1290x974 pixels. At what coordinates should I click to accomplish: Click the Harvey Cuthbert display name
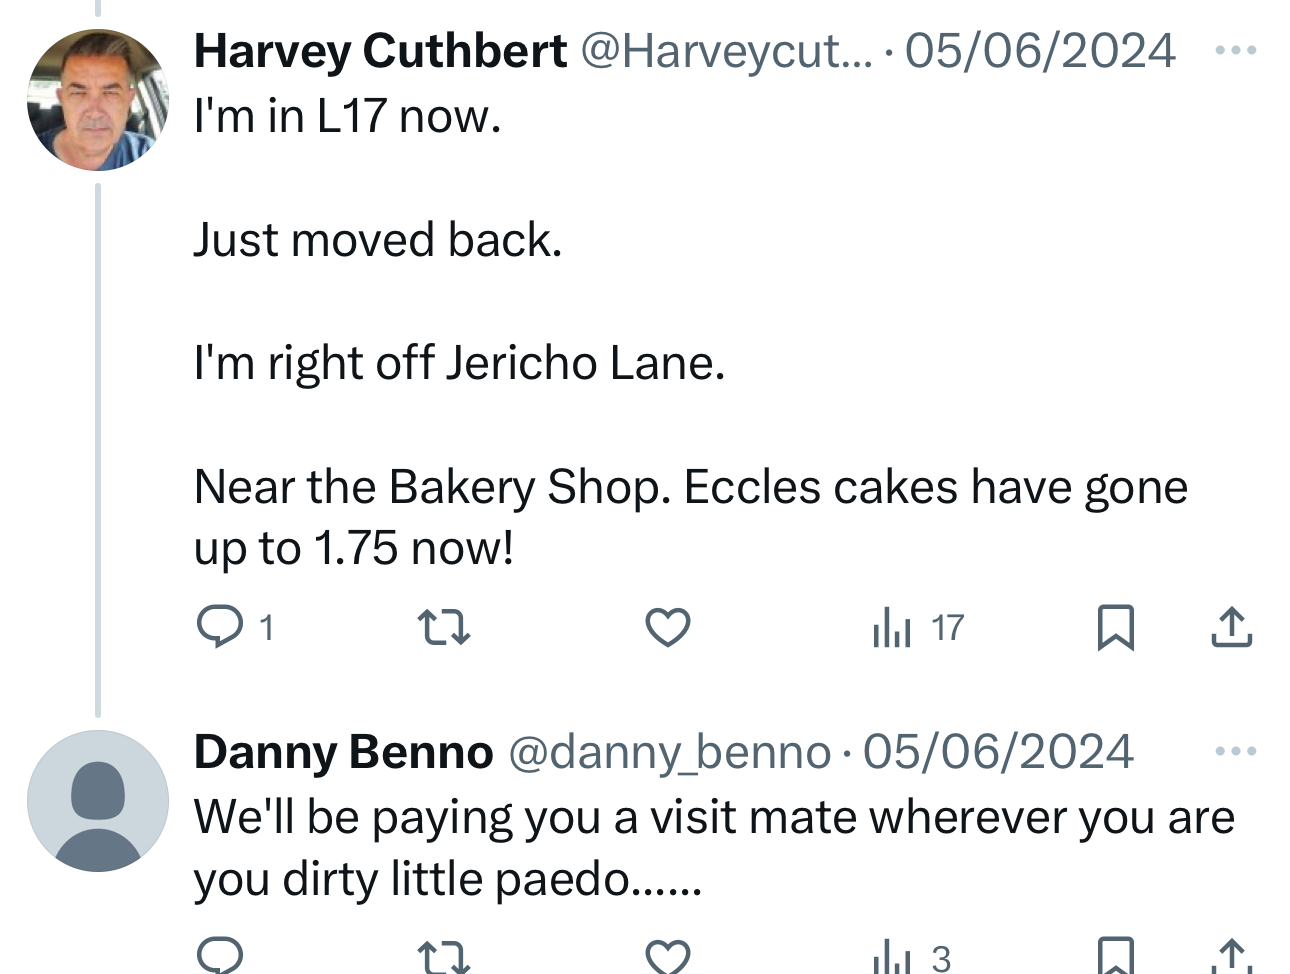click(x=380, y=51)
